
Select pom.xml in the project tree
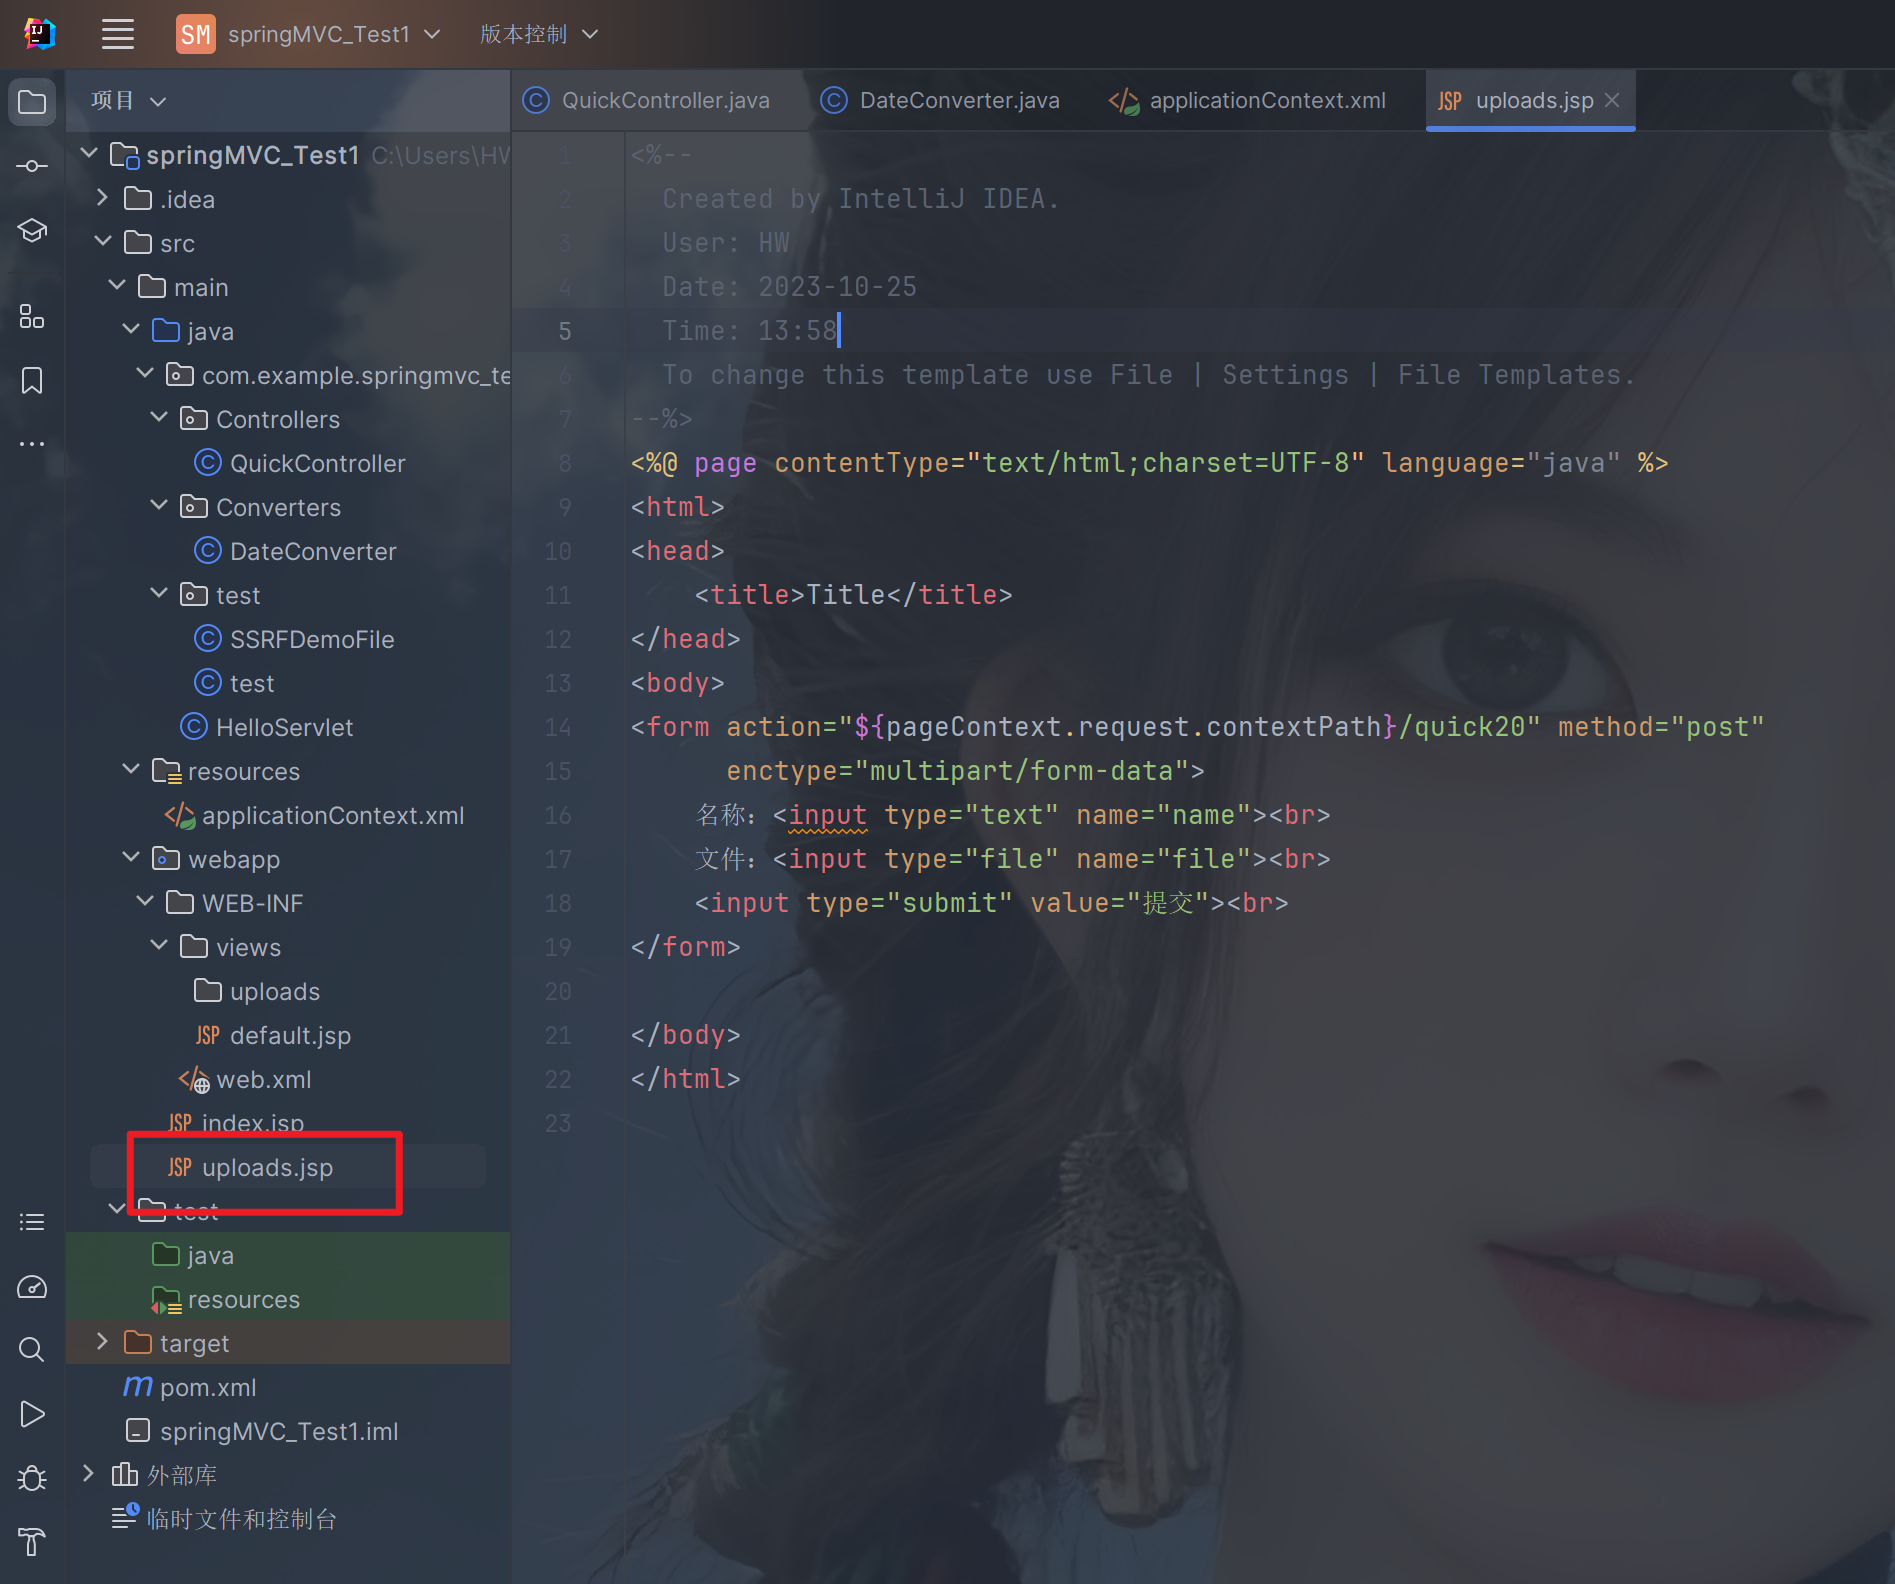190,1387
